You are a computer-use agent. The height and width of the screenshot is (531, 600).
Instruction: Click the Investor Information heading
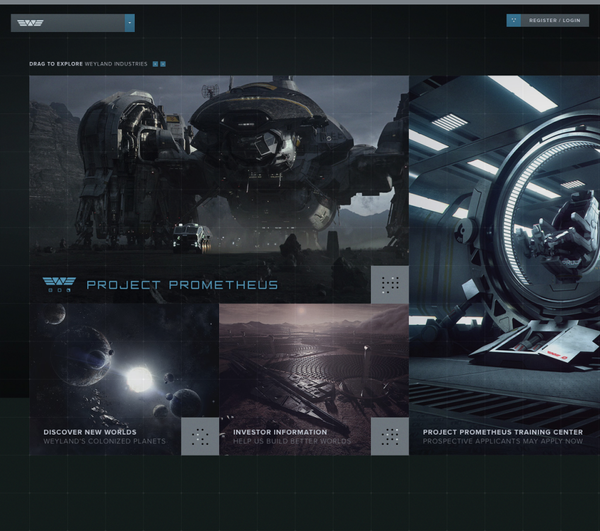tap(280, 432)
